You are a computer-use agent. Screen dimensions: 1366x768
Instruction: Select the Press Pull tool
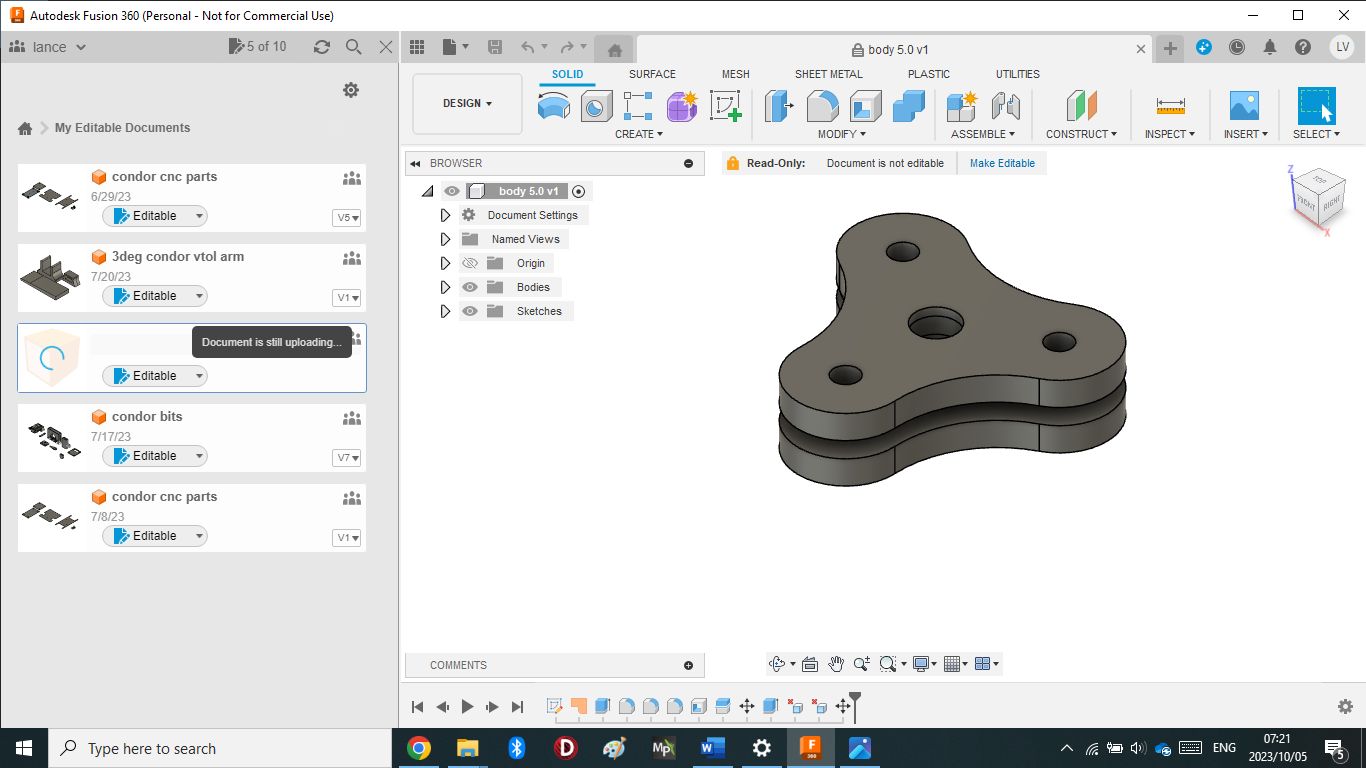pyautogui.click(x=779, y=106)
